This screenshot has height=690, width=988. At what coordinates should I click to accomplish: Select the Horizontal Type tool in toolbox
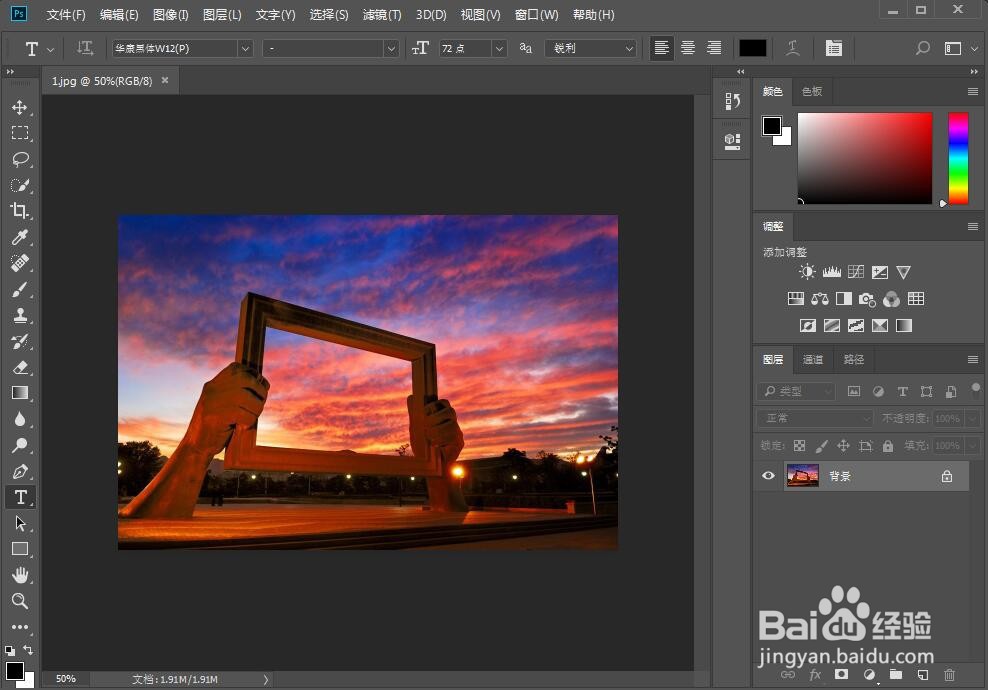[20, 497]
